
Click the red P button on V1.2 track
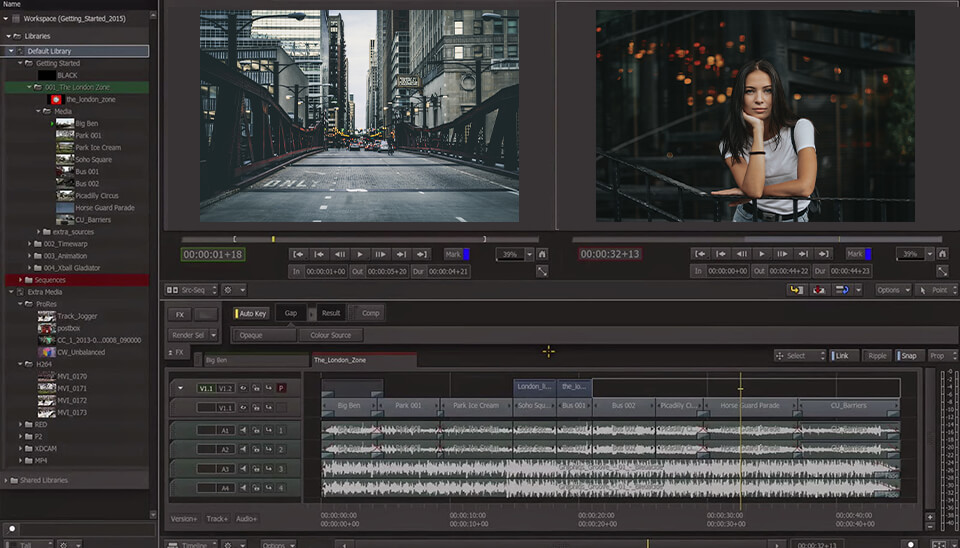281,388
